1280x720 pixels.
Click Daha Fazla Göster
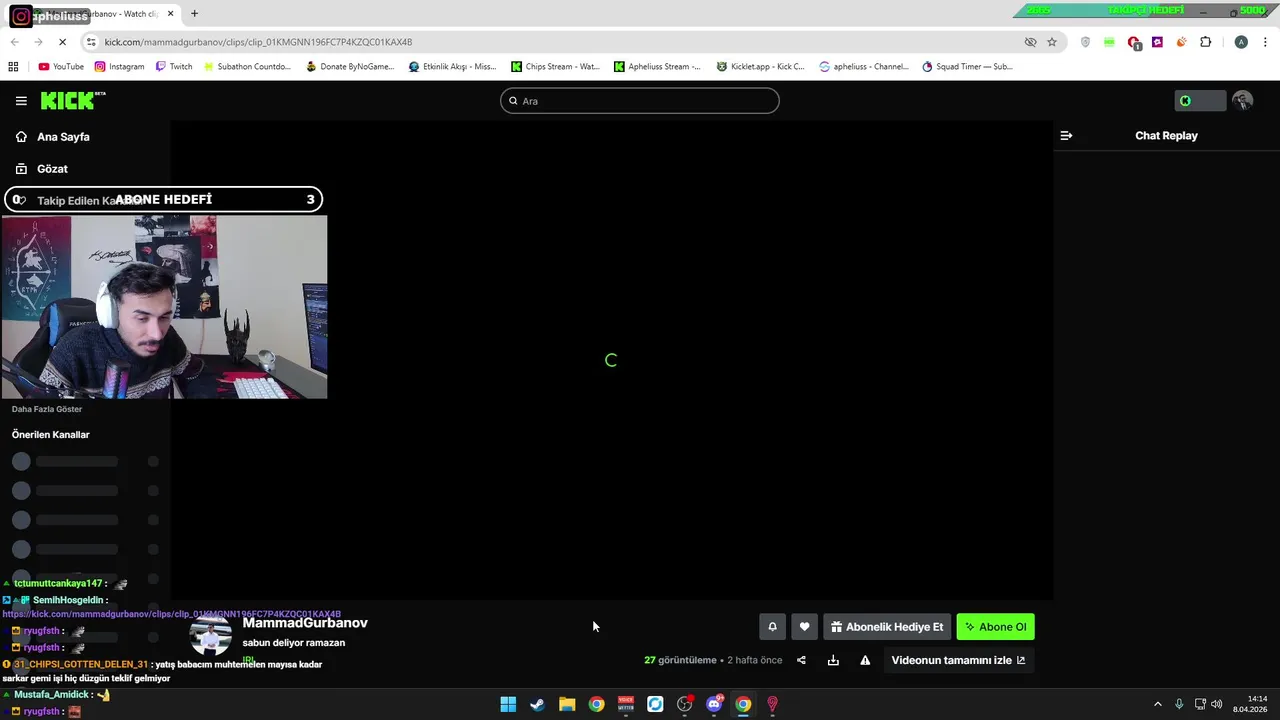(x=47, y=409)
